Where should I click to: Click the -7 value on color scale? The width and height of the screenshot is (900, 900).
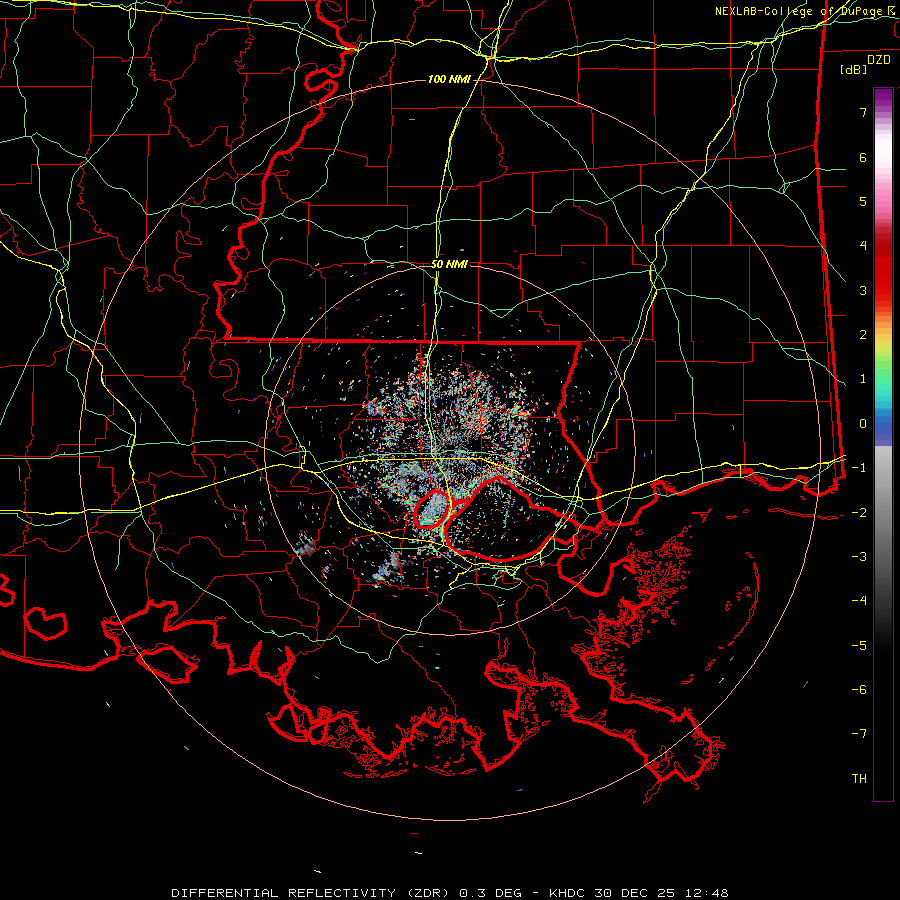(859, 734)
